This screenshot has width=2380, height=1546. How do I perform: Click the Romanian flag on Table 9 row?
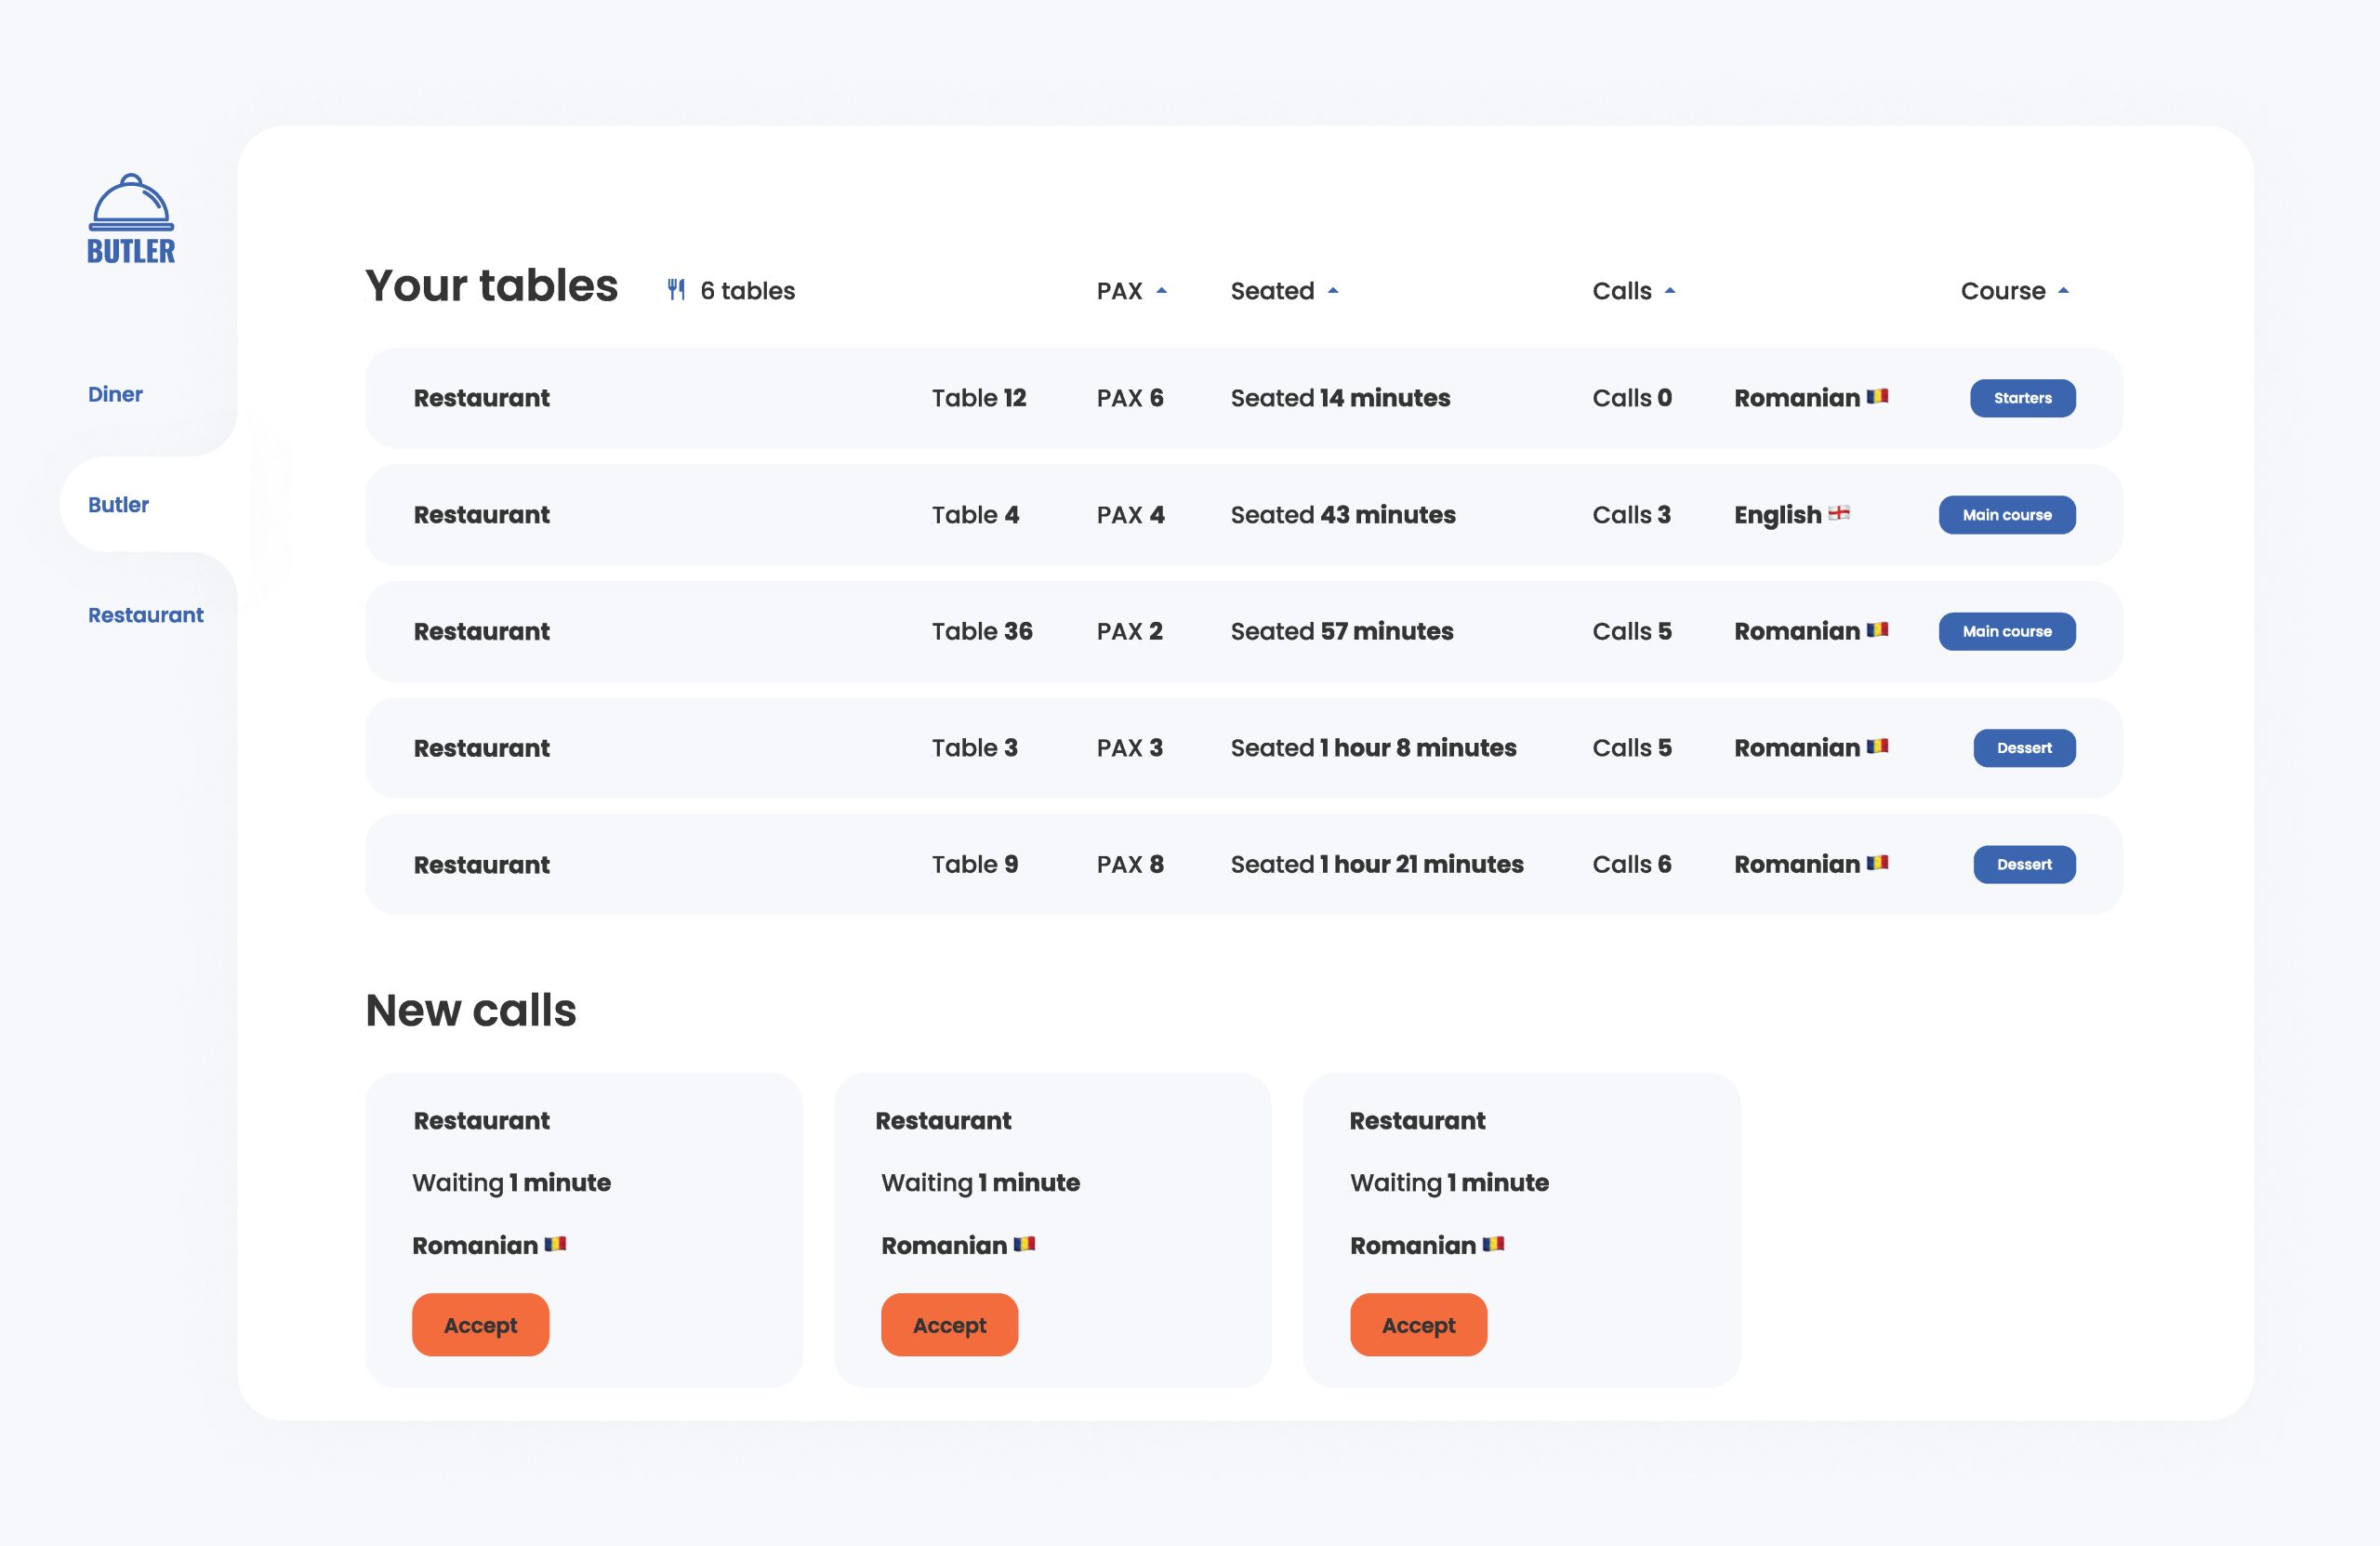pyautogui.click(x=1877, y=863)
